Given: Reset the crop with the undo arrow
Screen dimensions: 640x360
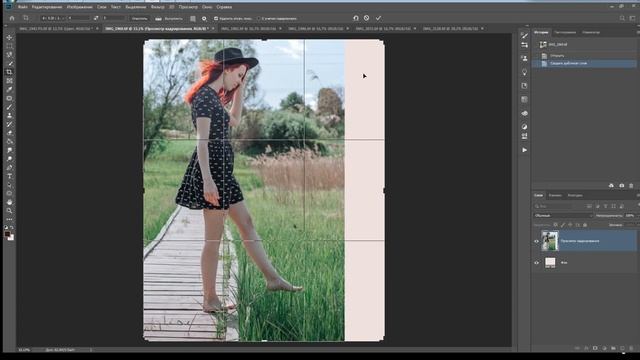Looking at the screenshot, I should tap(356, 18).
